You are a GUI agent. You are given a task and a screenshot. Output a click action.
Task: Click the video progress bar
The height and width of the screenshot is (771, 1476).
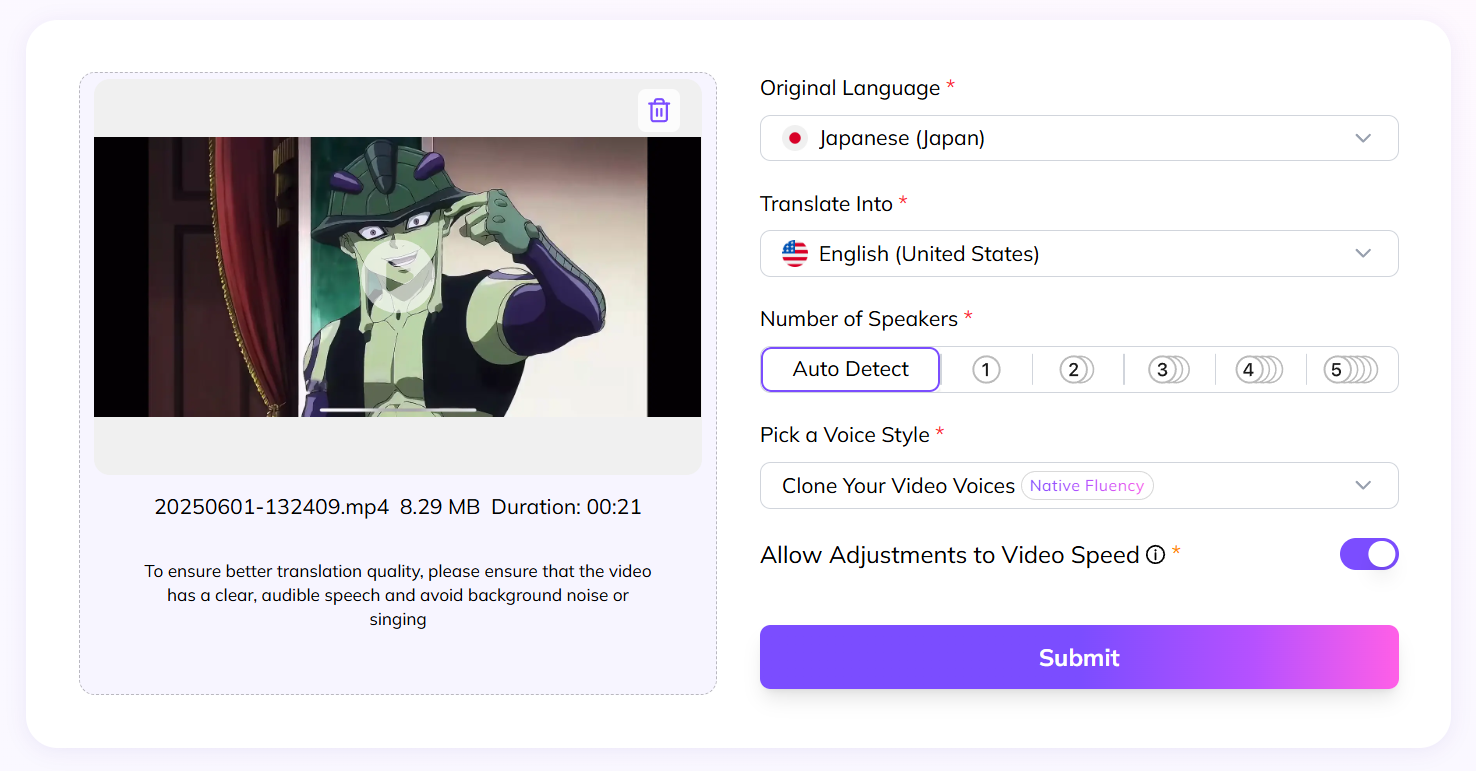[398, 409]
